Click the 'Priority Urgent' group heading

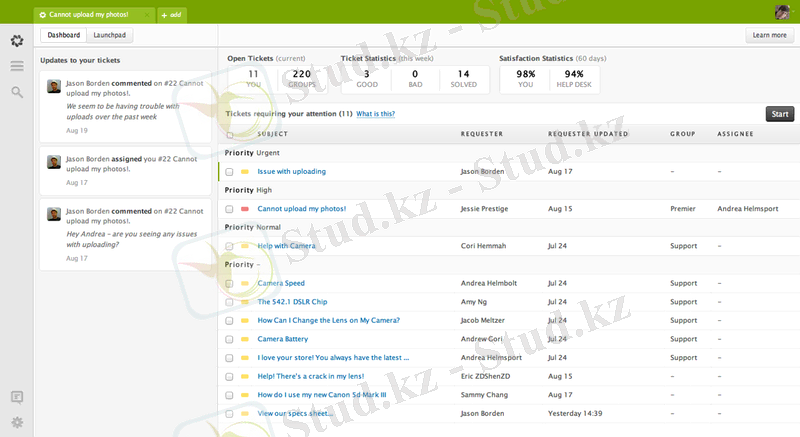(252, 153)
